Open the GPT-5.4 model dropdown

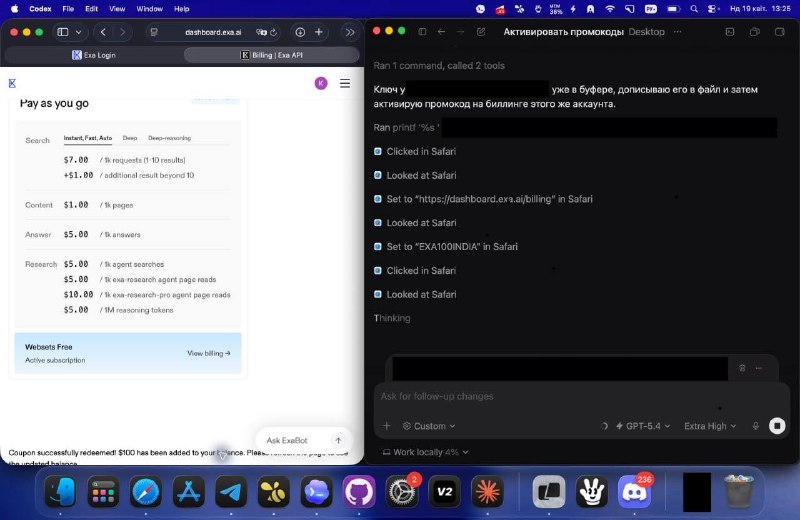pos(633,426)
